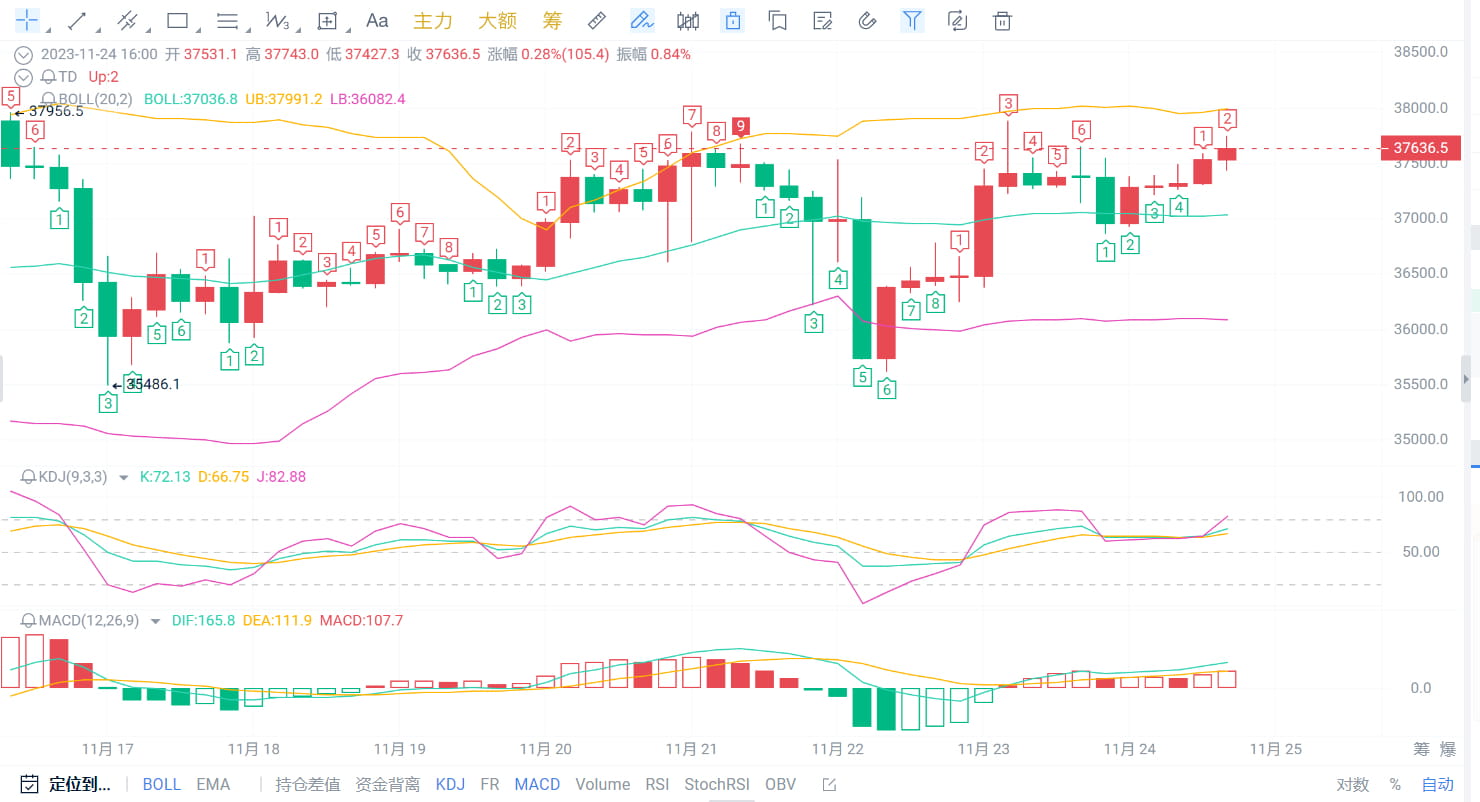Enable the magnet snapping tool
This screenshot has height=802, width=1480.
pyautogui.click(x=866, y=20)
